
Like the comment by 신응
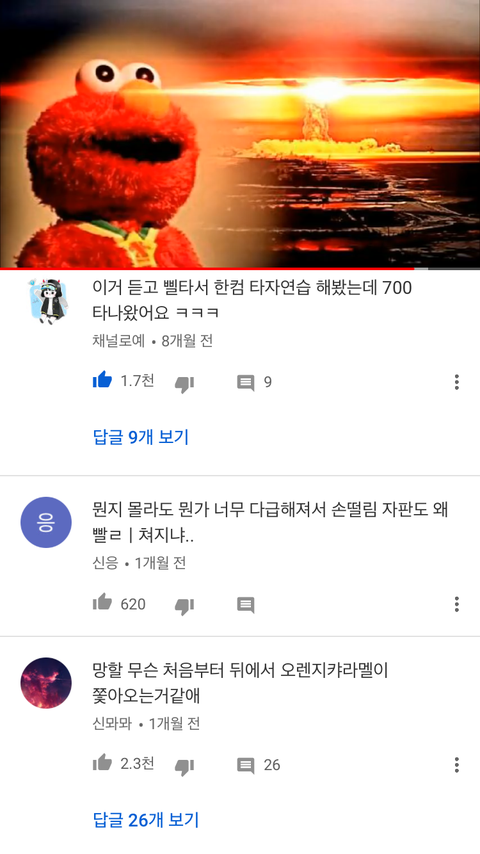pyautogui.click(x=102, y=602)
